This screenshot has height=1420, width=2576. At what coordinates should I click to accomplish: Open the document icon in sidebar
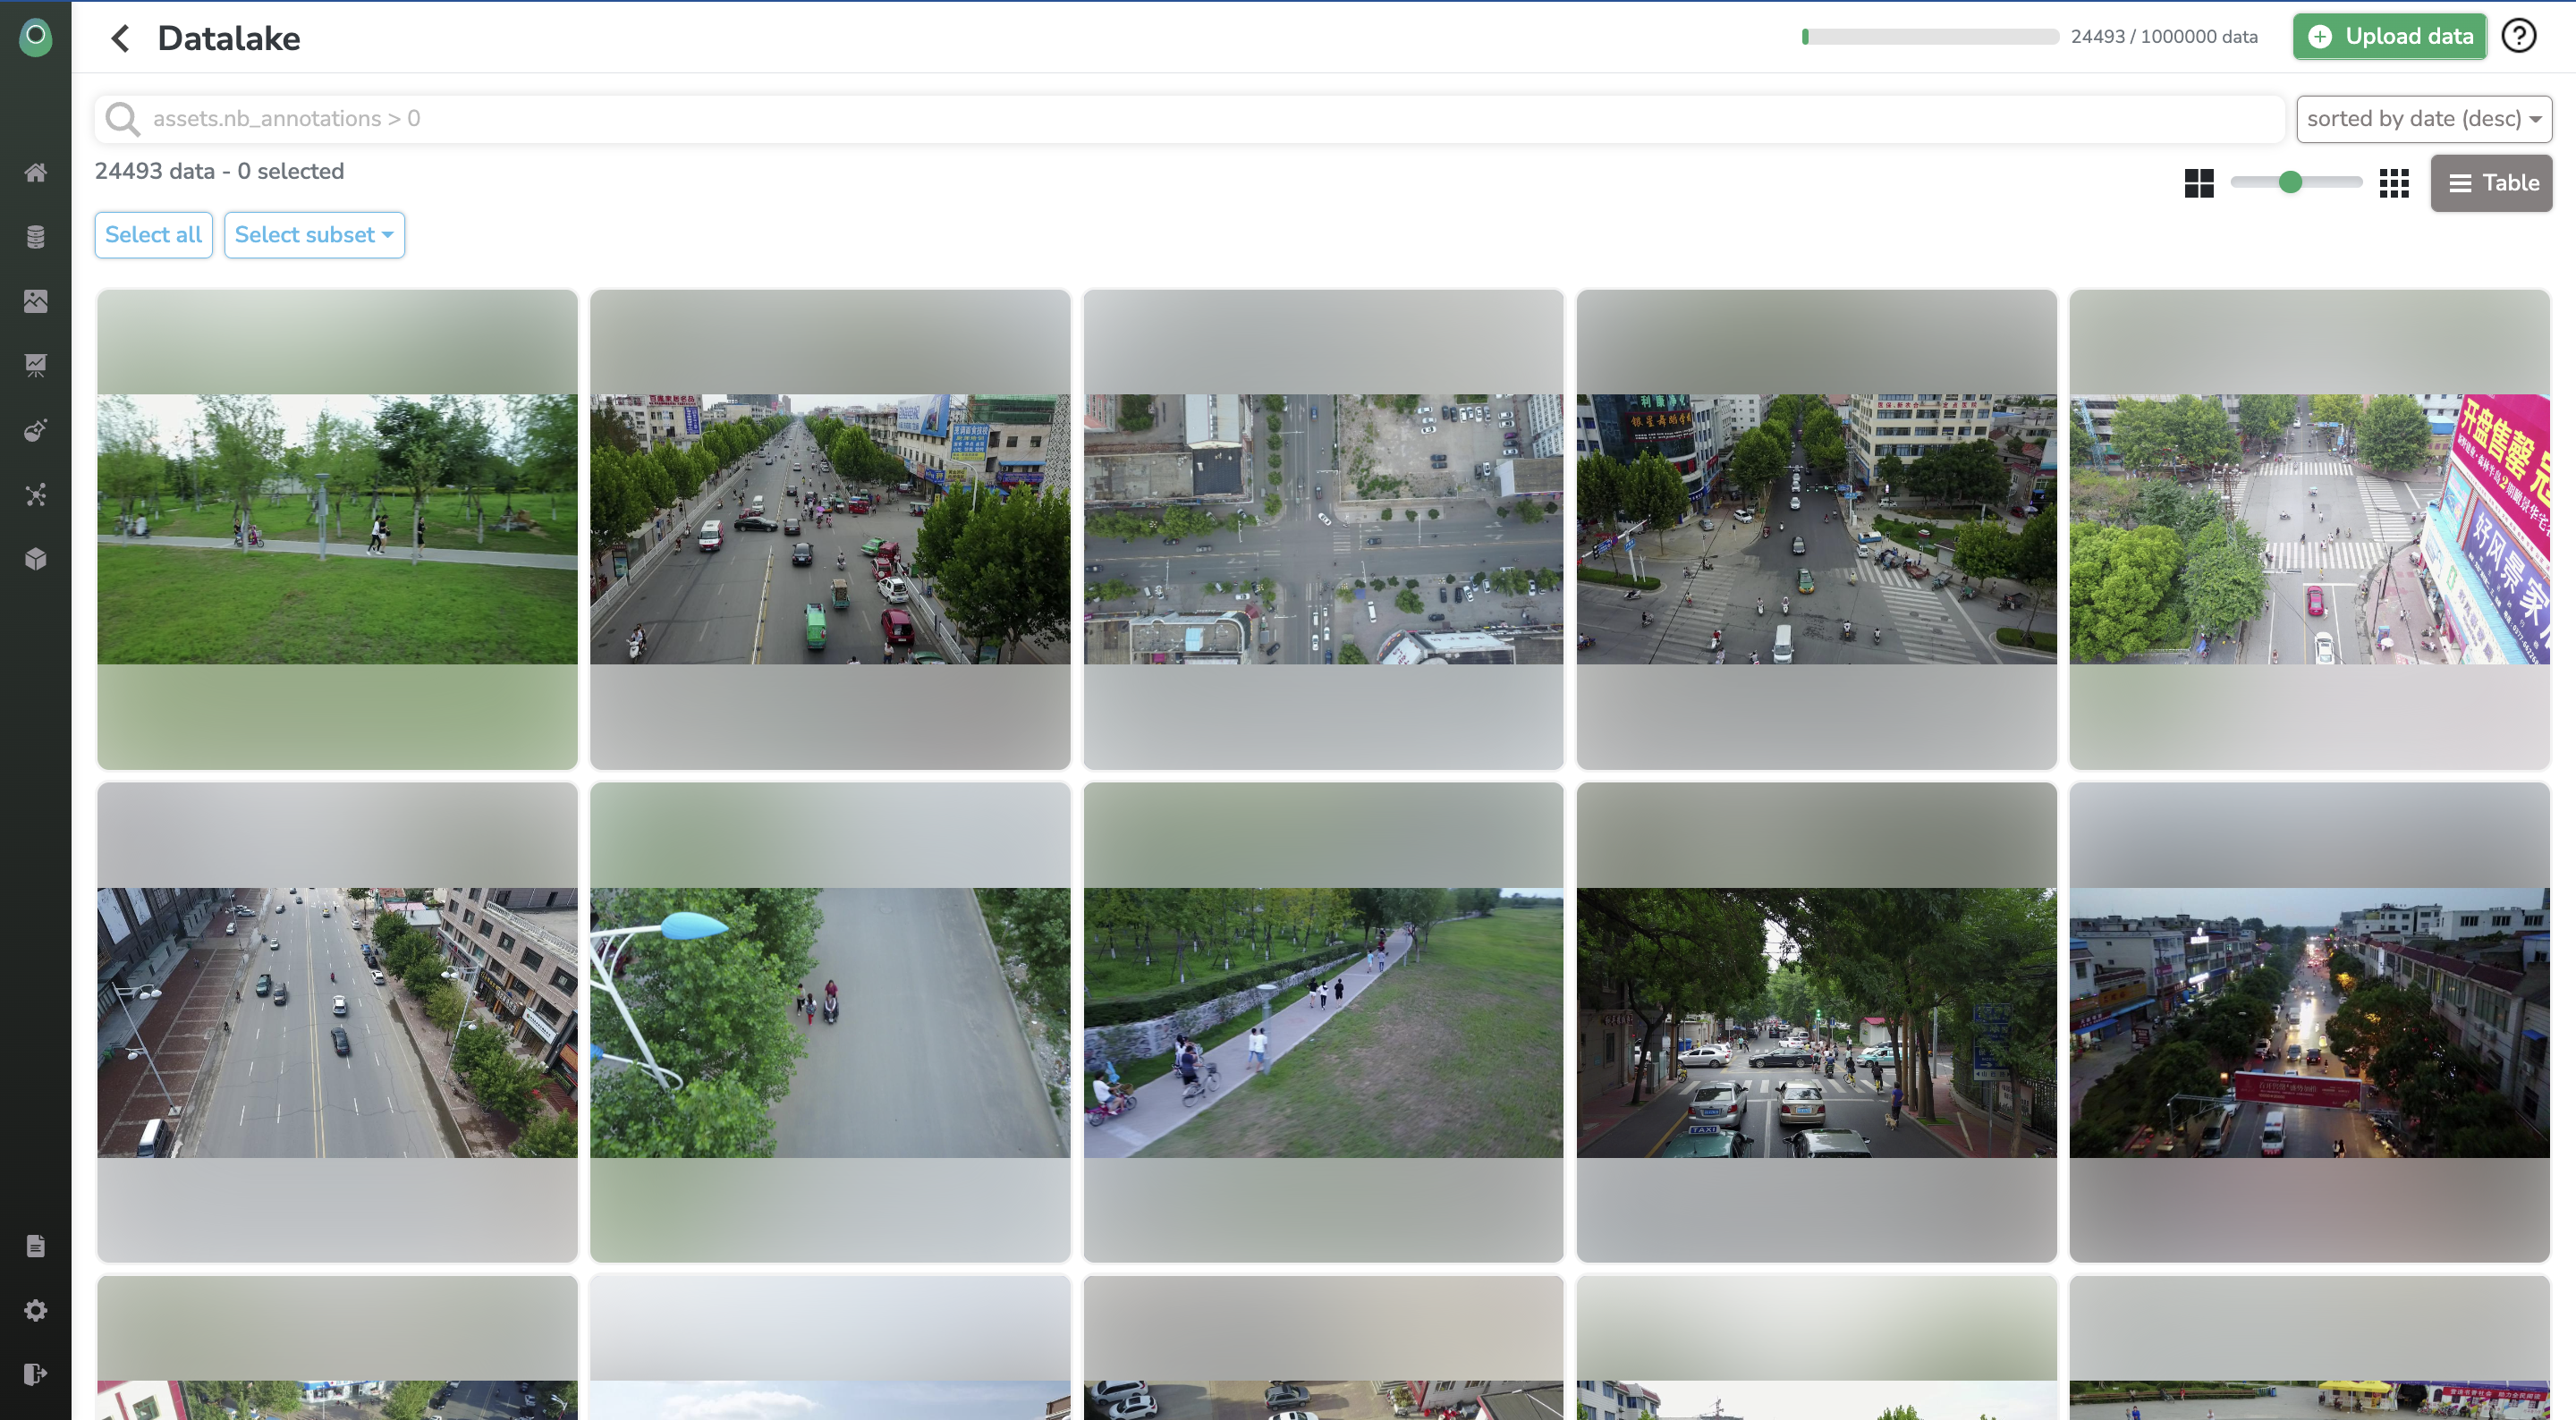pos(35,1246)
